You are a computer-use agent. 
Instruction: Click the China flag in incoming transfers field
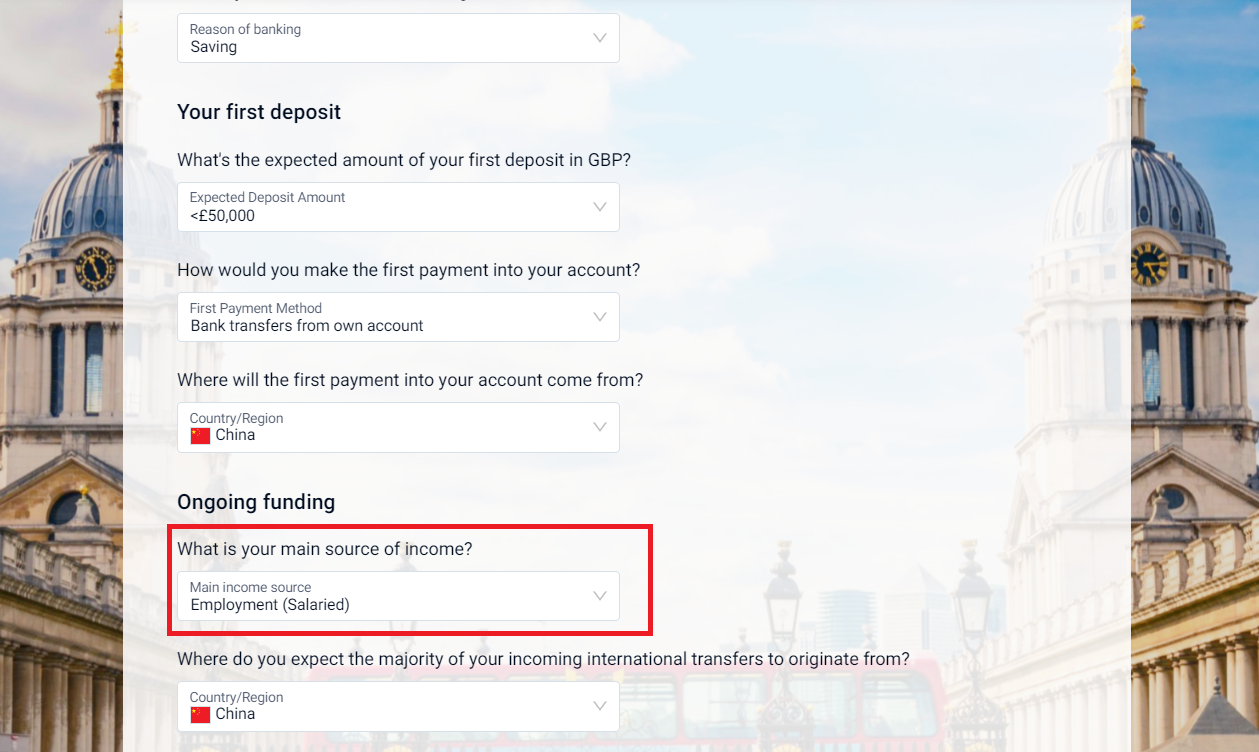200,714
